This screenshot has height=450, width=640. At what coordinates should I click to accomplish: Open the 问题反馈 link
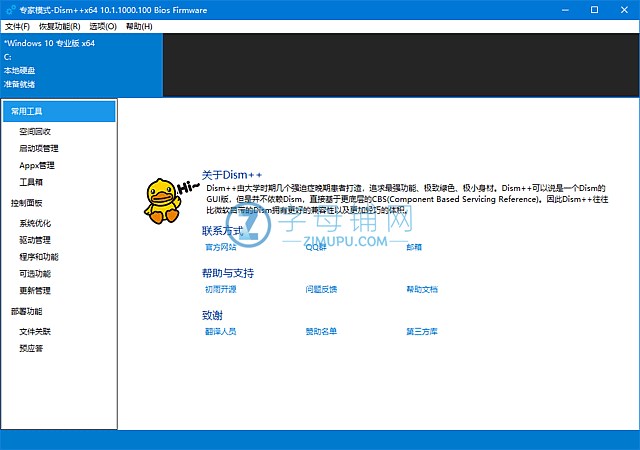pos(321,289)
